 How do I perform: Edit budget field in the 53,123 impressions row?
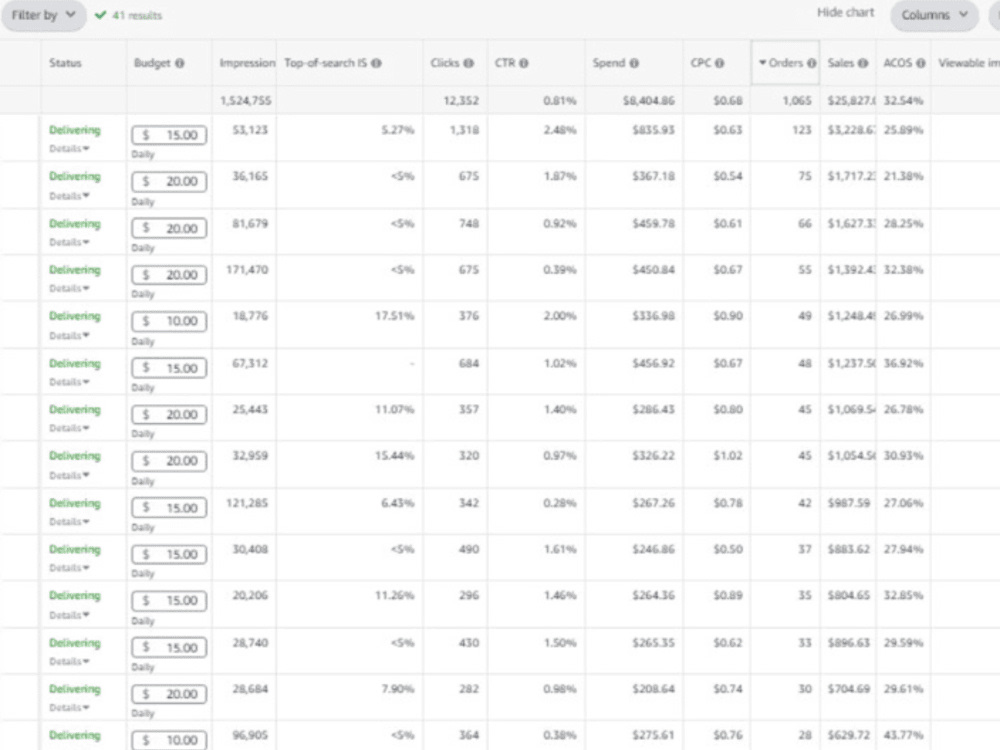click(x=169, y=135)
